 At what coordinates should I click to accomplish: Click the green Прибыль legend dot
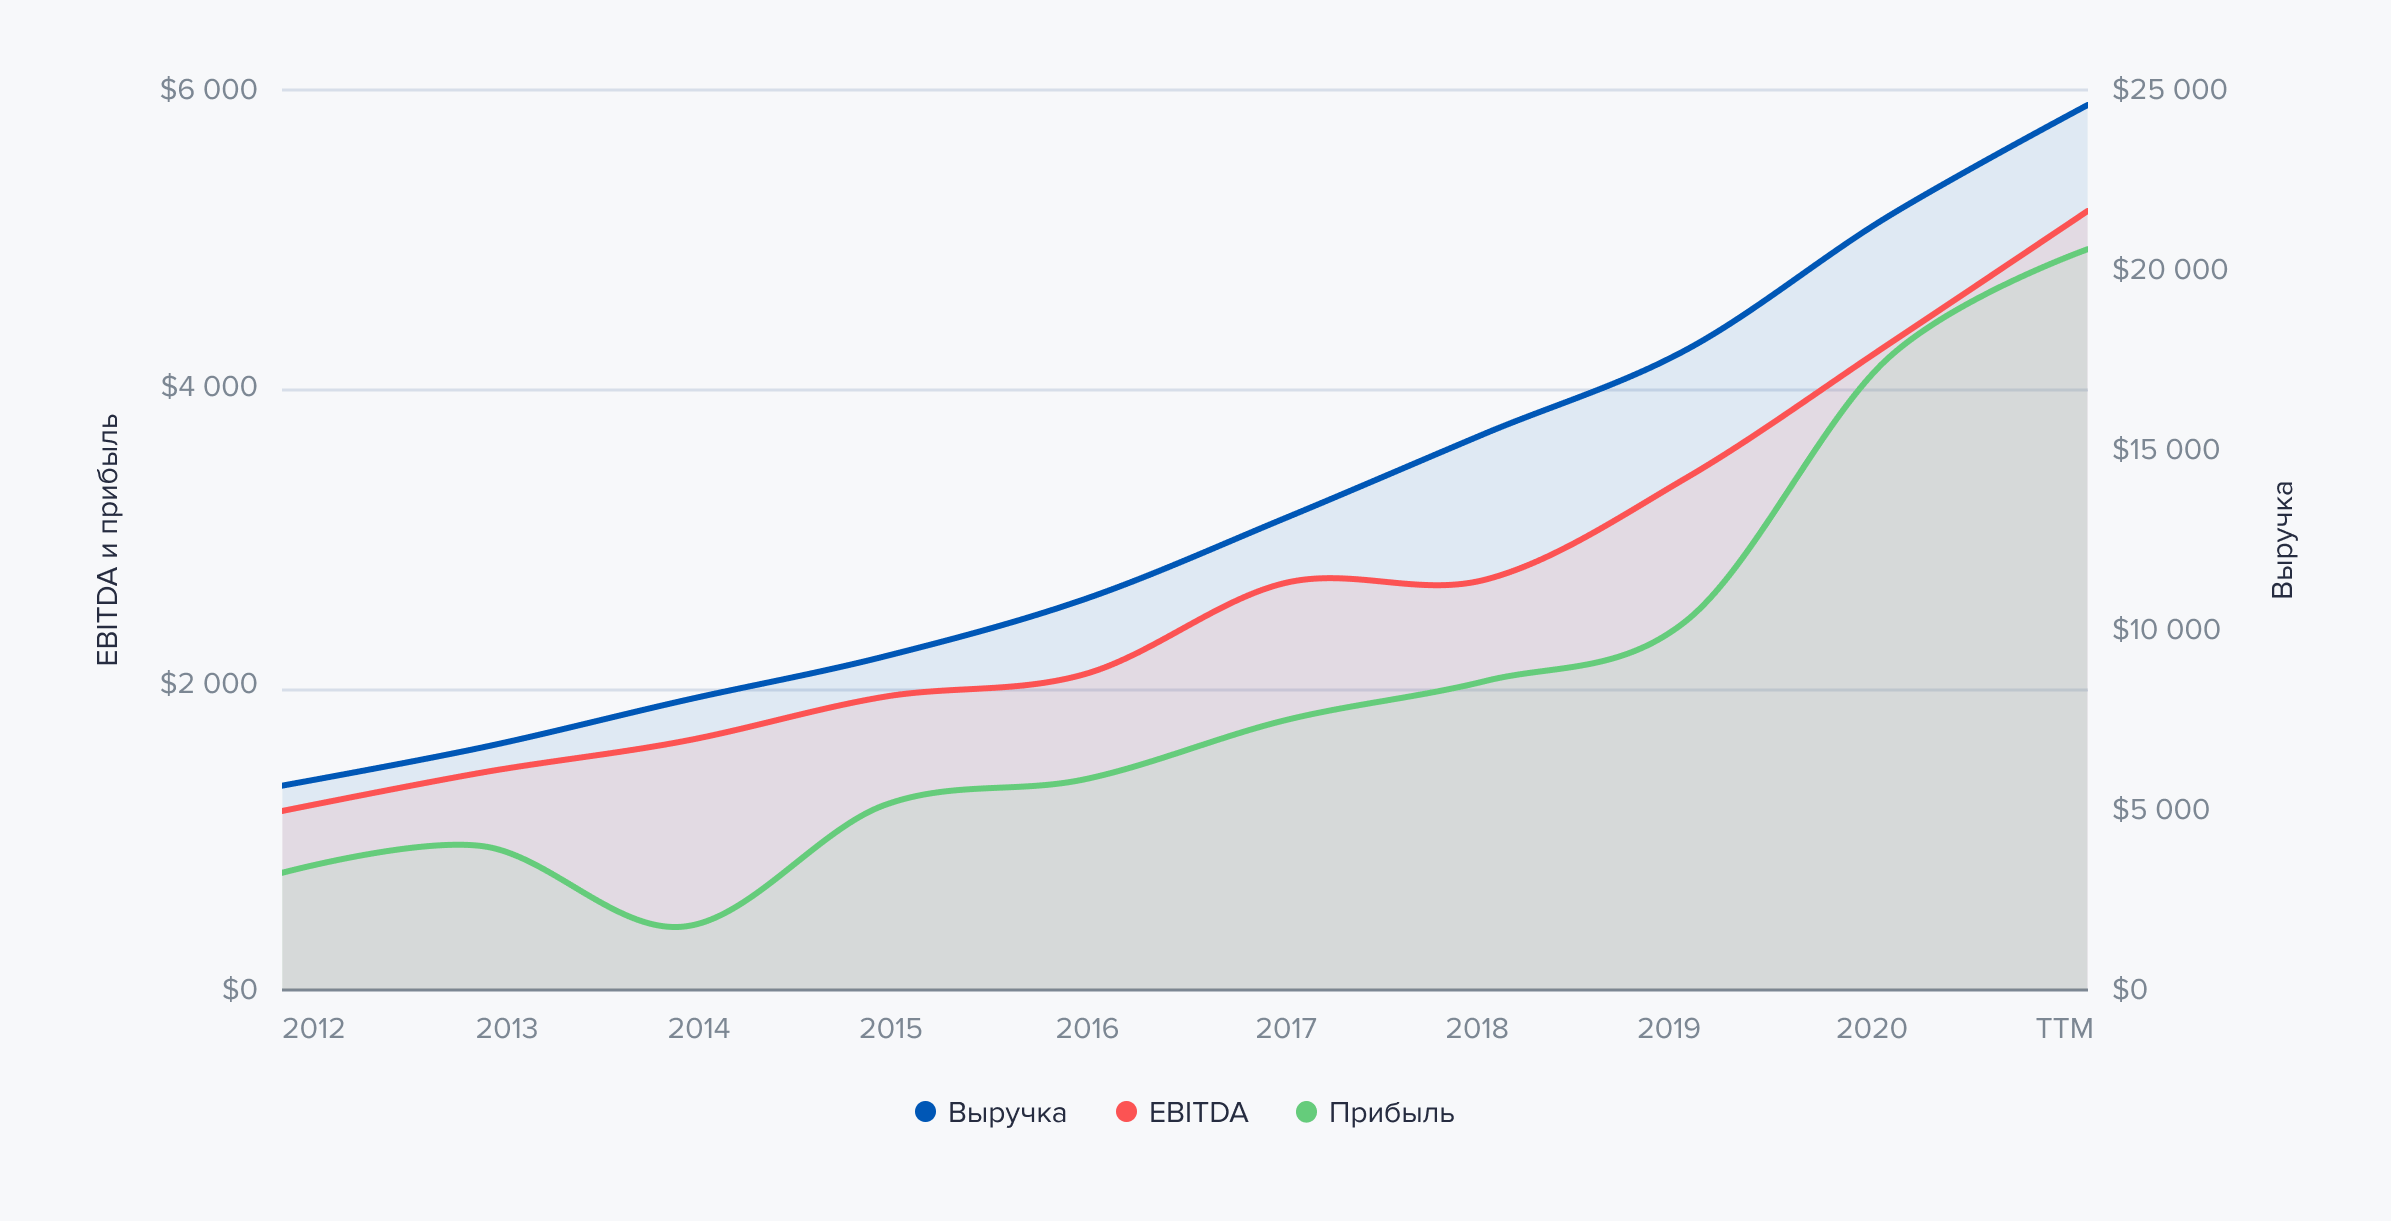click(x=1306, y=1111)
